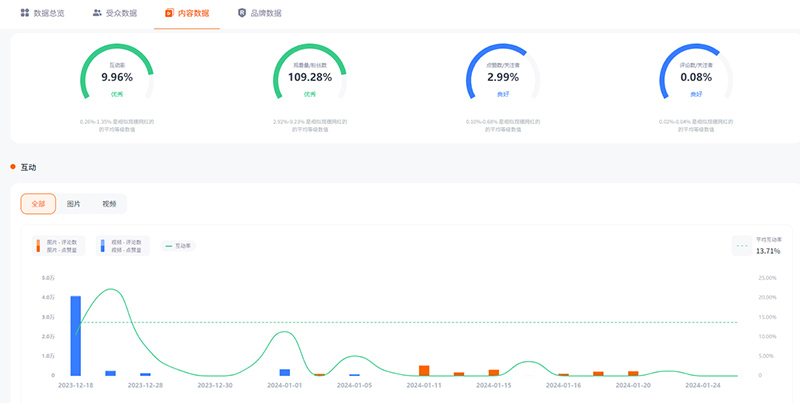Switch the chart filter to 图片

pos(73,203)
